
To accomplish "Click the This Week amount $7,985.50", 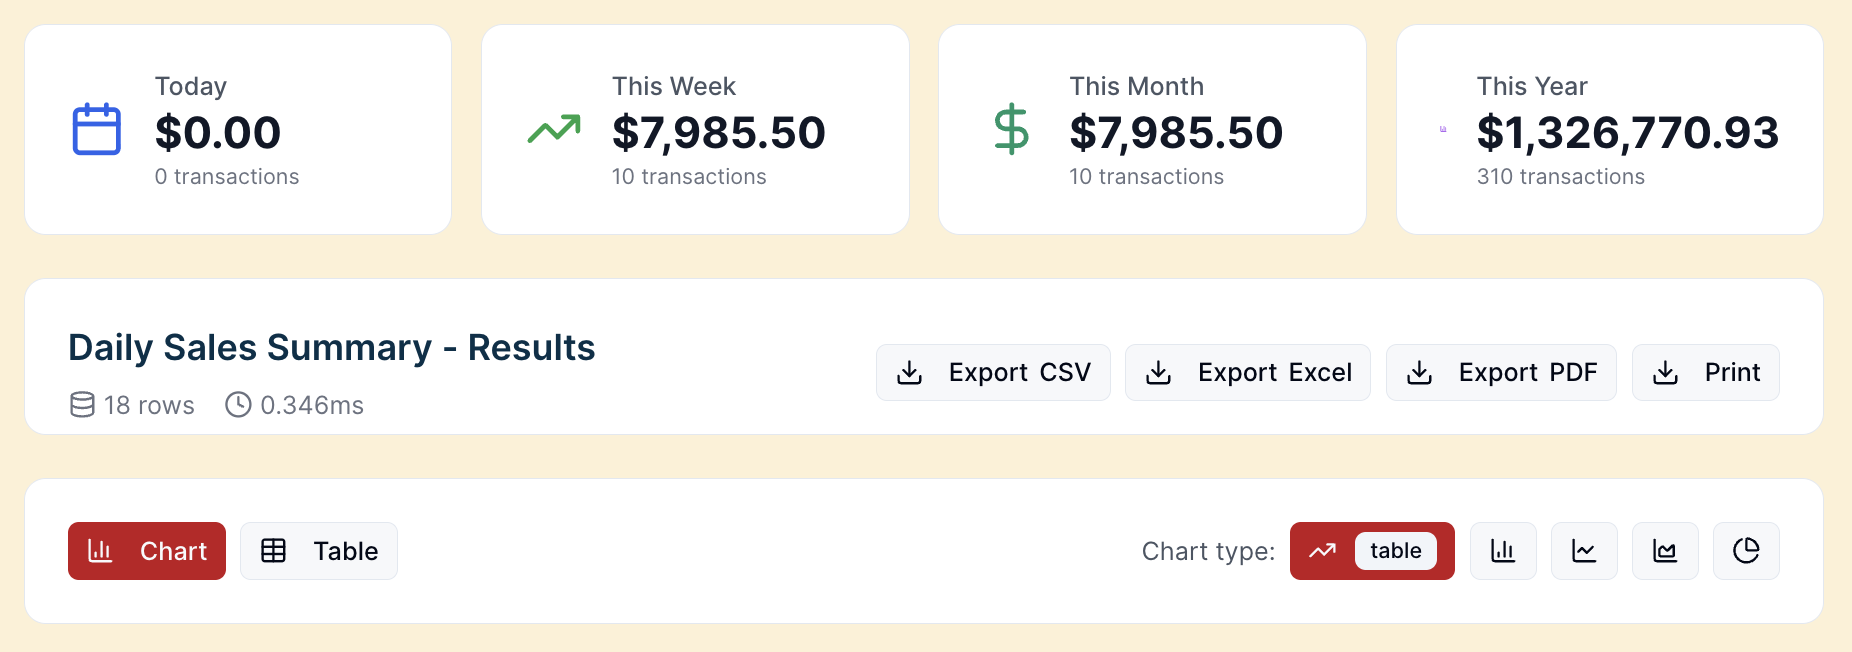I will pyautogui.click(x=718, y=133).
